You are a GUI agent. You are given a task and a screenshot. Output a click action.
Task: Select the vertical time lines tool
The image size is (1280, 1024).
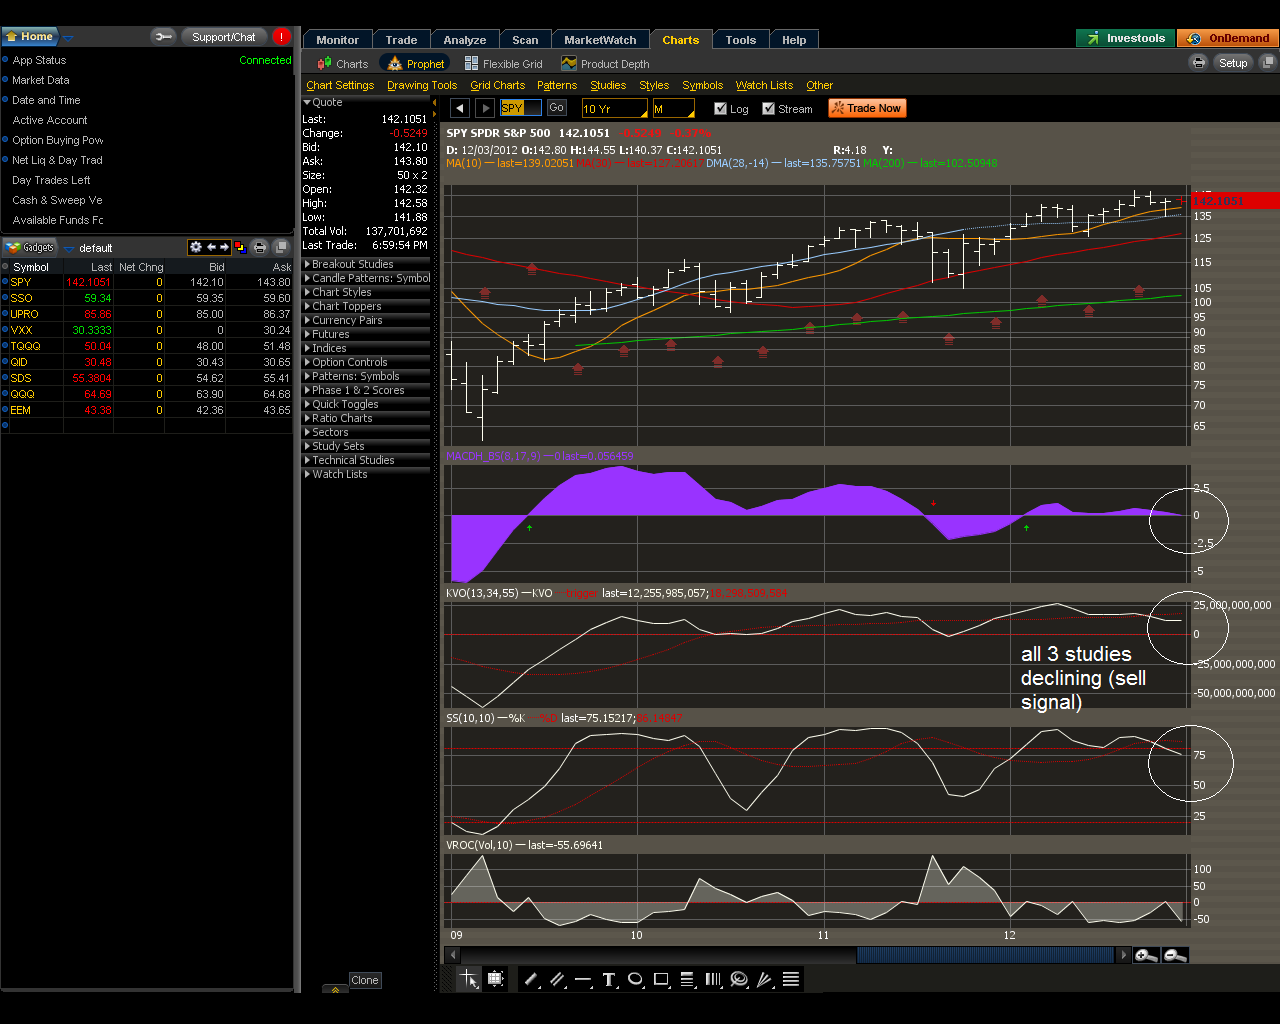713,979
